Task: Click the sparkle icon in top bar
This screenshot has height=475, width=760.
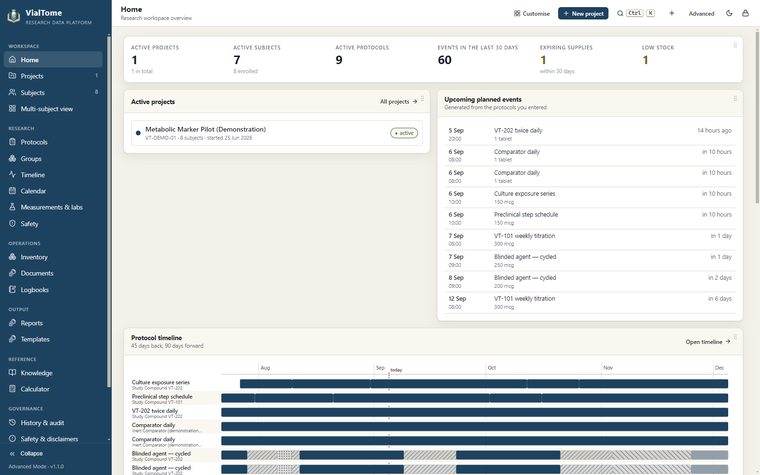Action: tap(672, 14)
